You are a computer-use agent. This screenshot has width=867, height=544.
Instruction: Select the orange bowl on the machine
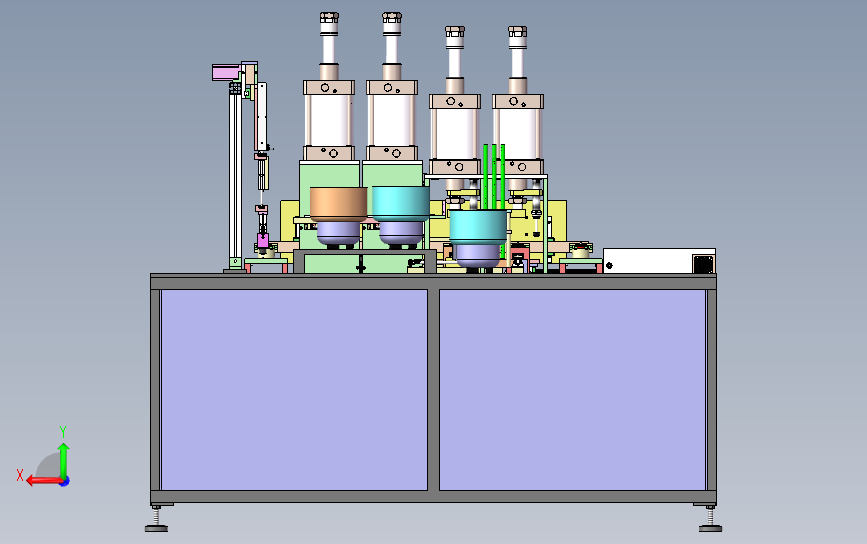pos(338,203)
